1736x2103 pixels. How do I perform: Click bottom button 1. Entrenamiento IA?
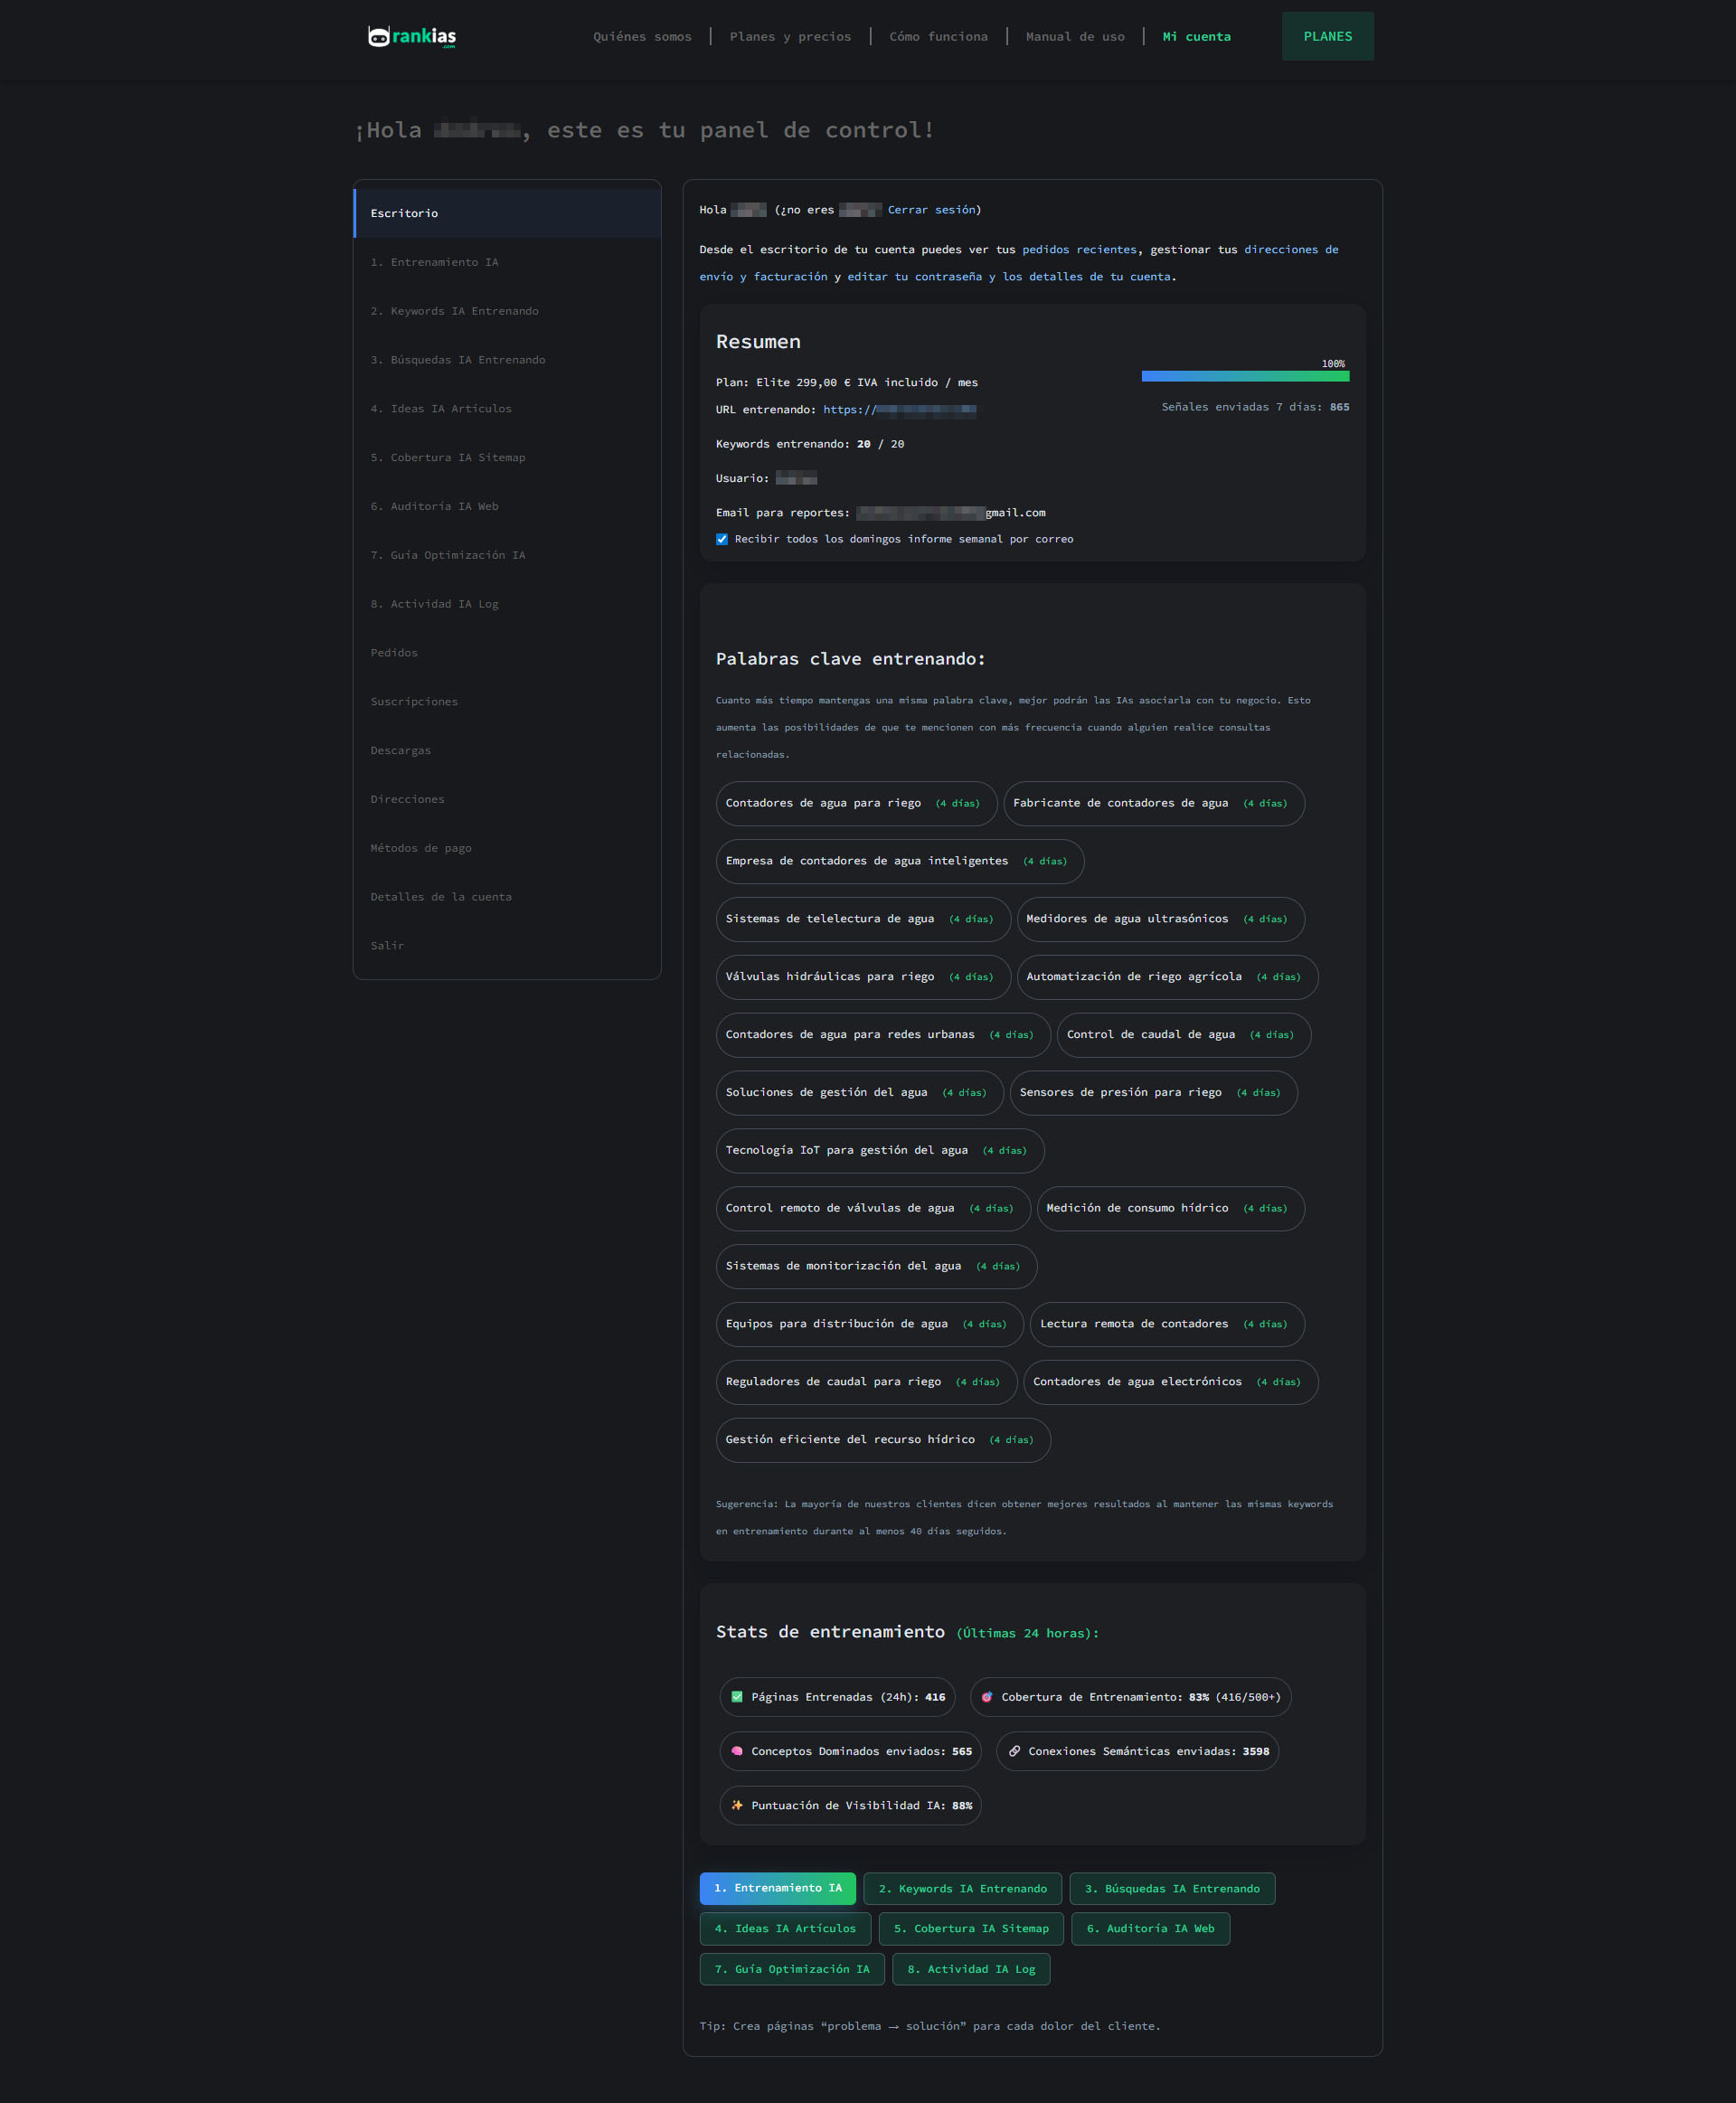tap(777, 1888)
